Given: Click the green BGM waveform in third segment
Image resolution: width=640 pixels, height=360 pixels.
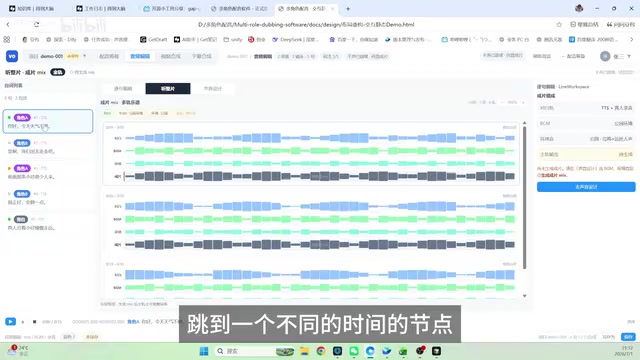Looking at the screenshot, I should point(320,287).
